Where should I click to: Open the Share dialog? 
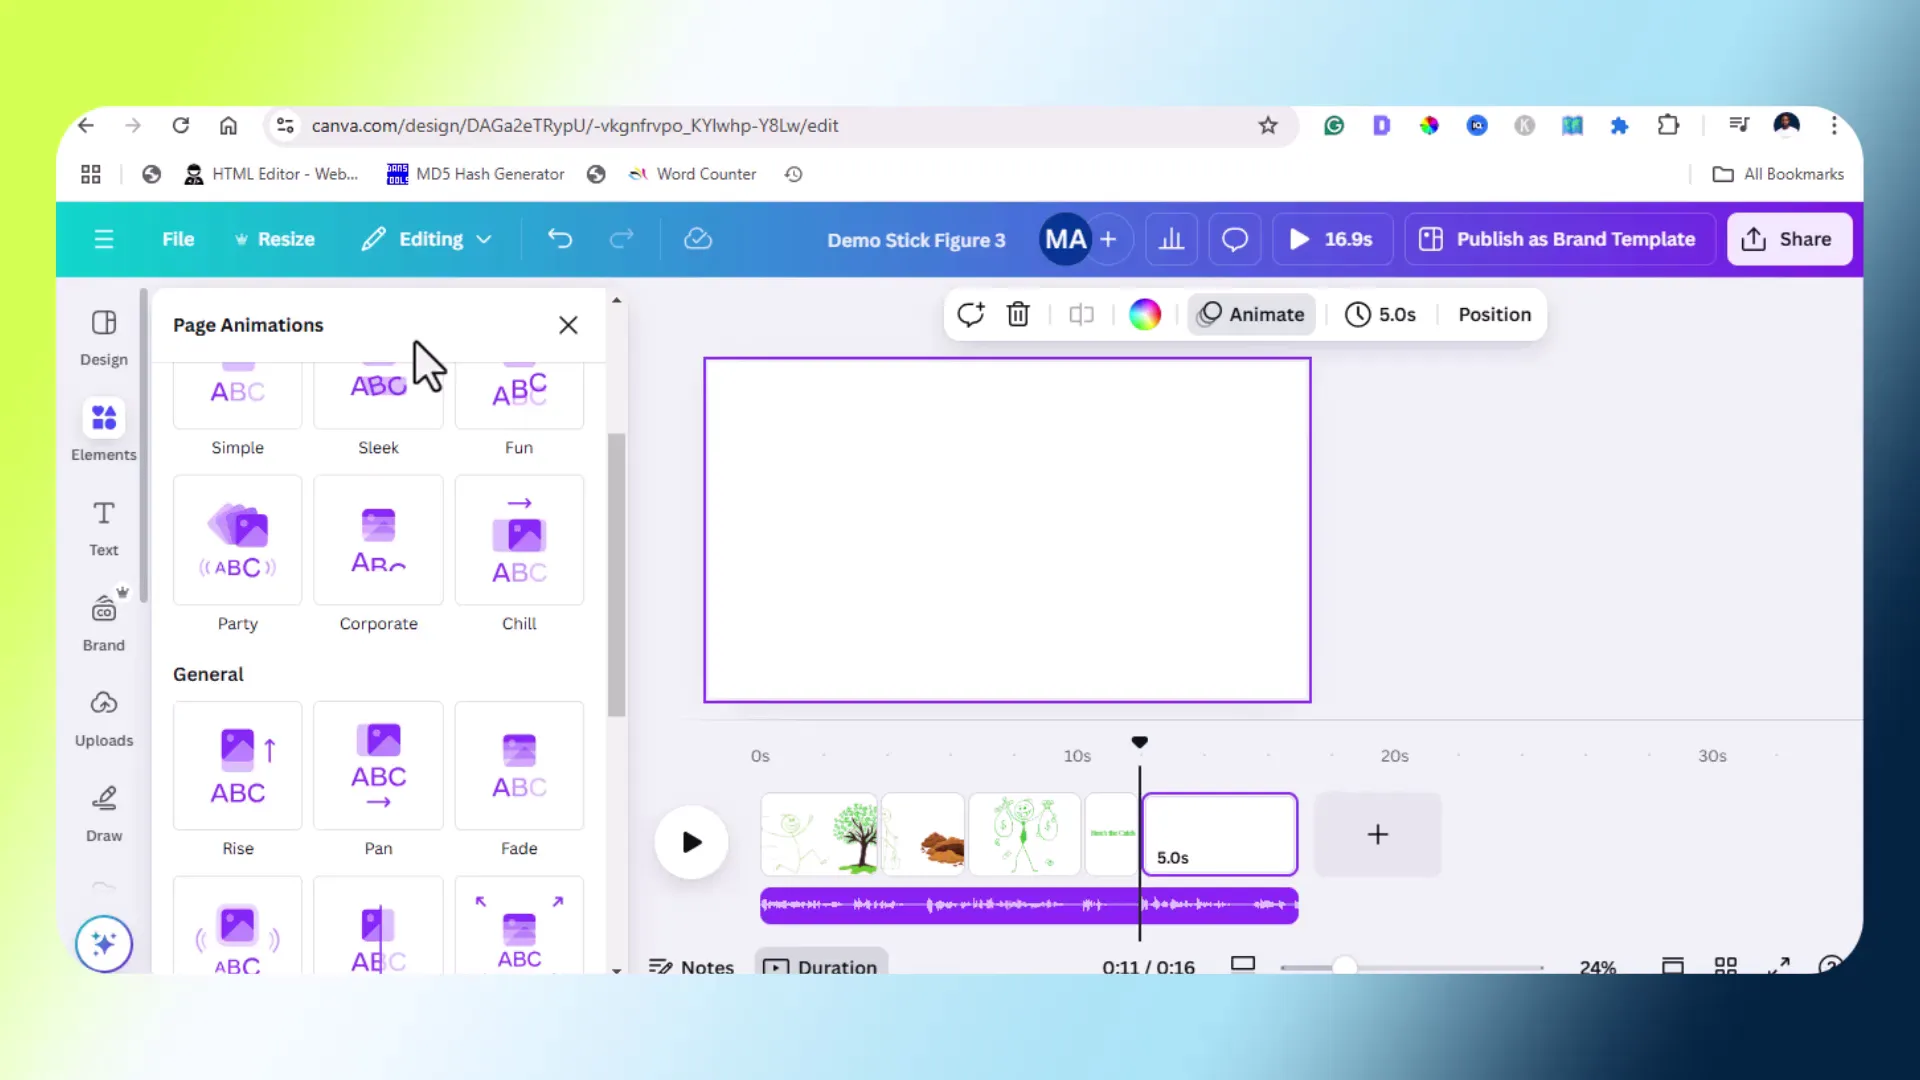[x=1788, y=239]
